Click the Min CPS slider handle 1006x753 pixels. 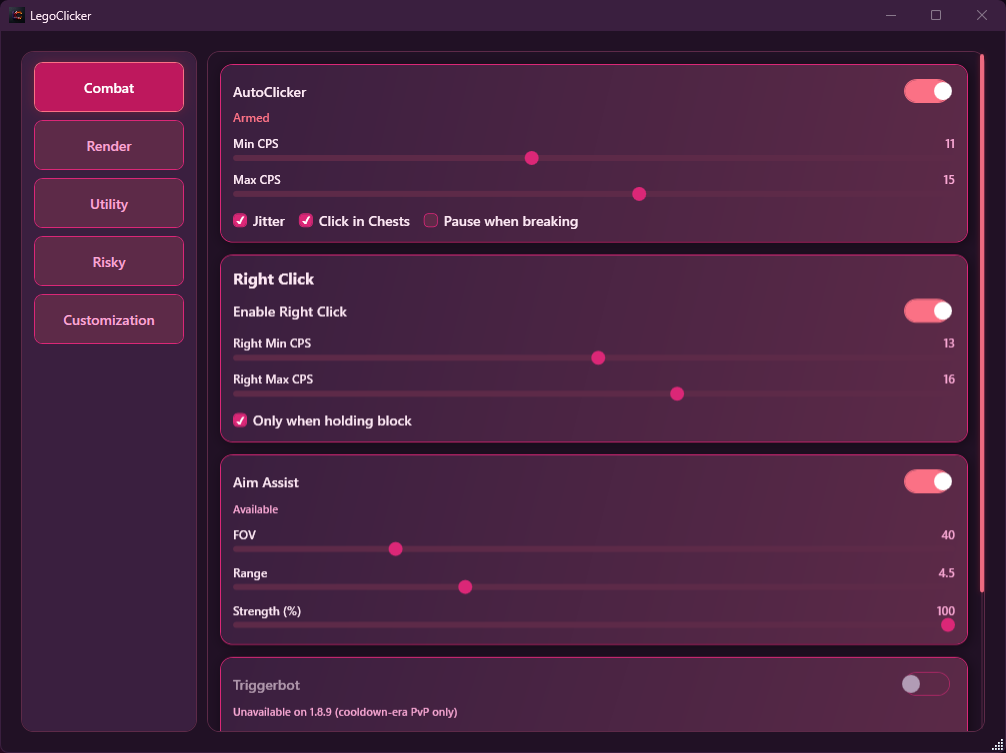(532, 158)
